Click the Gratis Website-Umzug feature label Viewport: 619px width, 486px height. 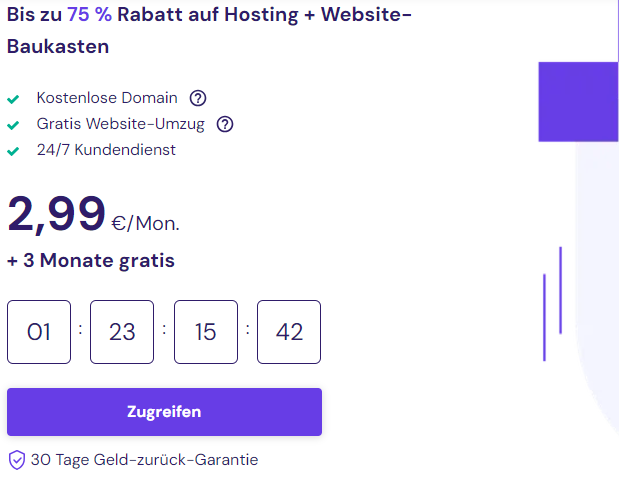121,124
